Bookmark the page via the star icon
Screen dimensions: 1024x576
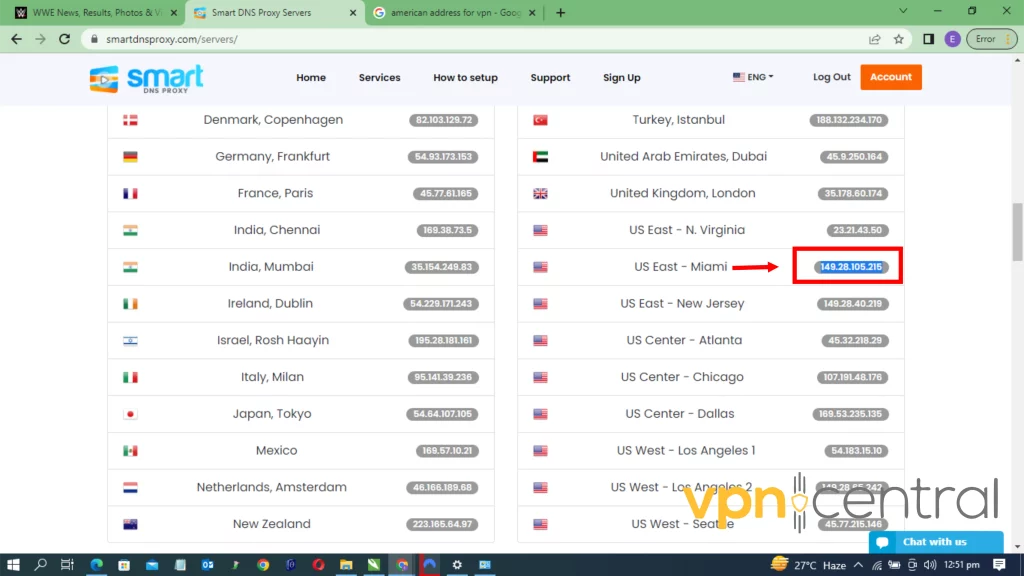click(x=898, y=38)
